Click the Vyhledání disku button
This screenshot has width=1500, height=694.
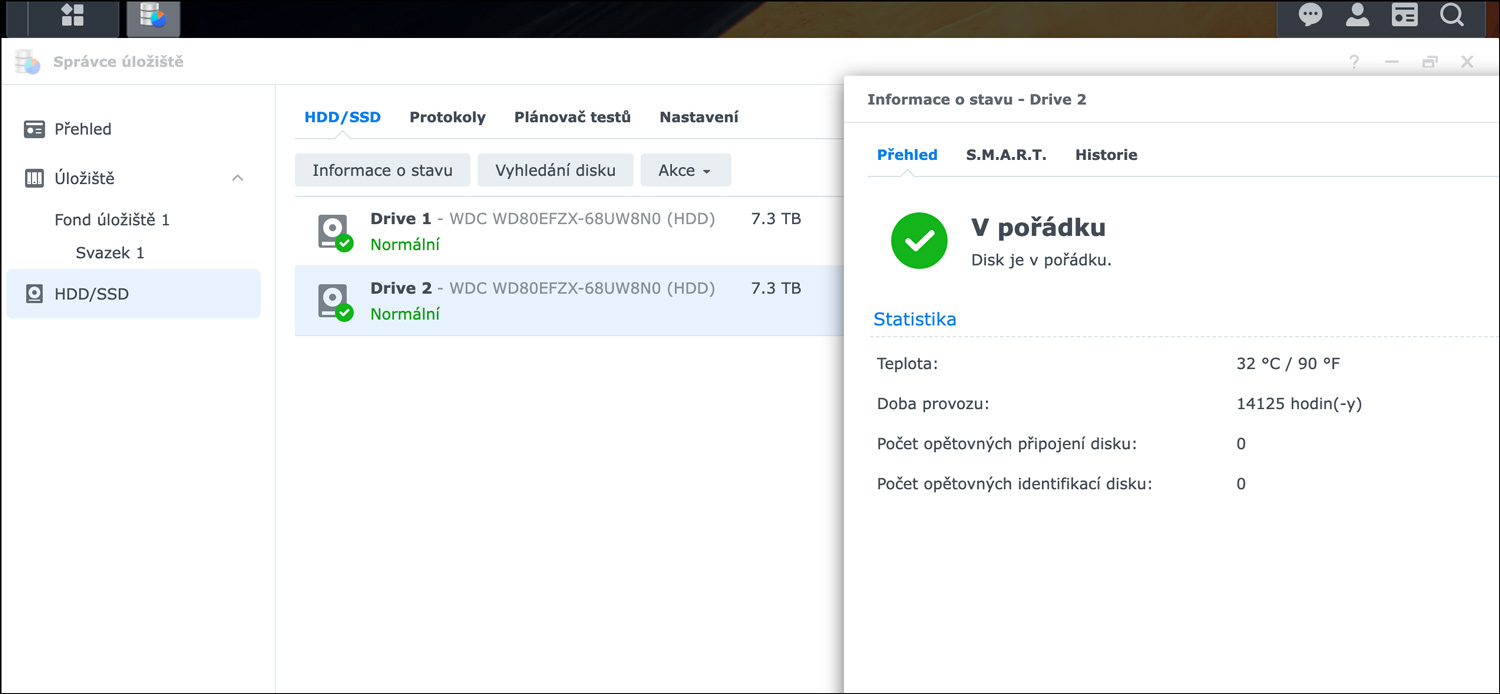click(555, 170)
